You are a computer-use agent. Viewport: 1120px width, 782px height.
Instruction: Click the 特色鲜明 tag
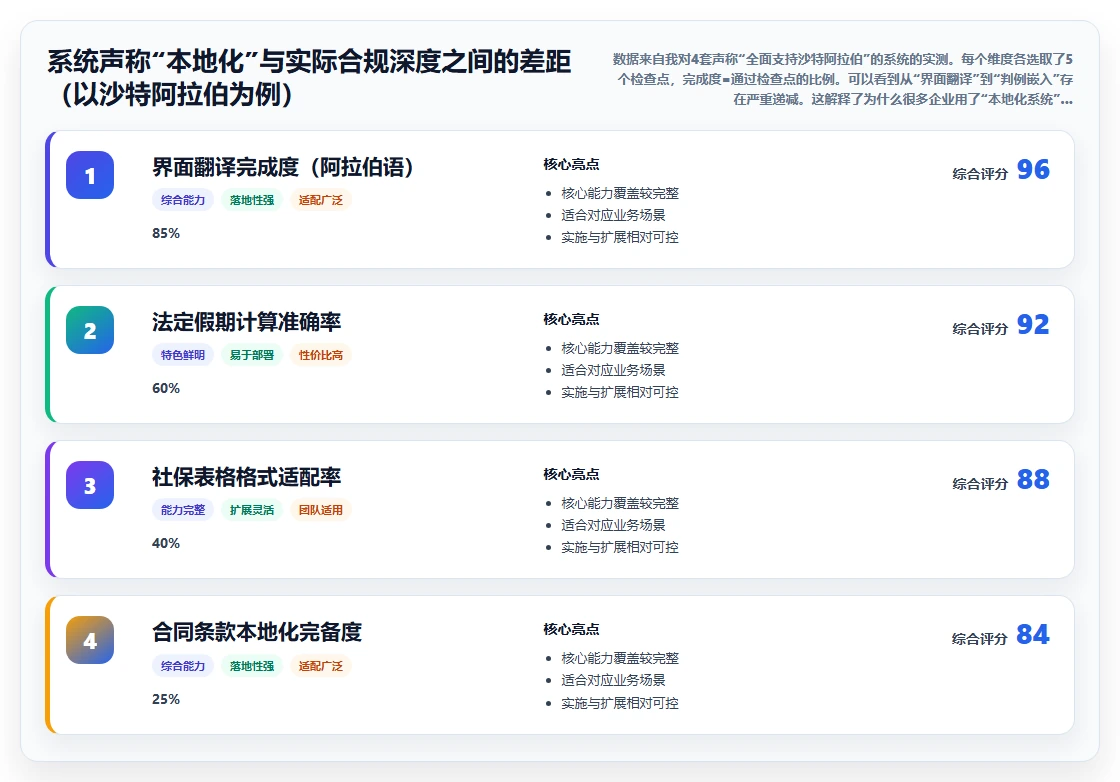point(183,355)
